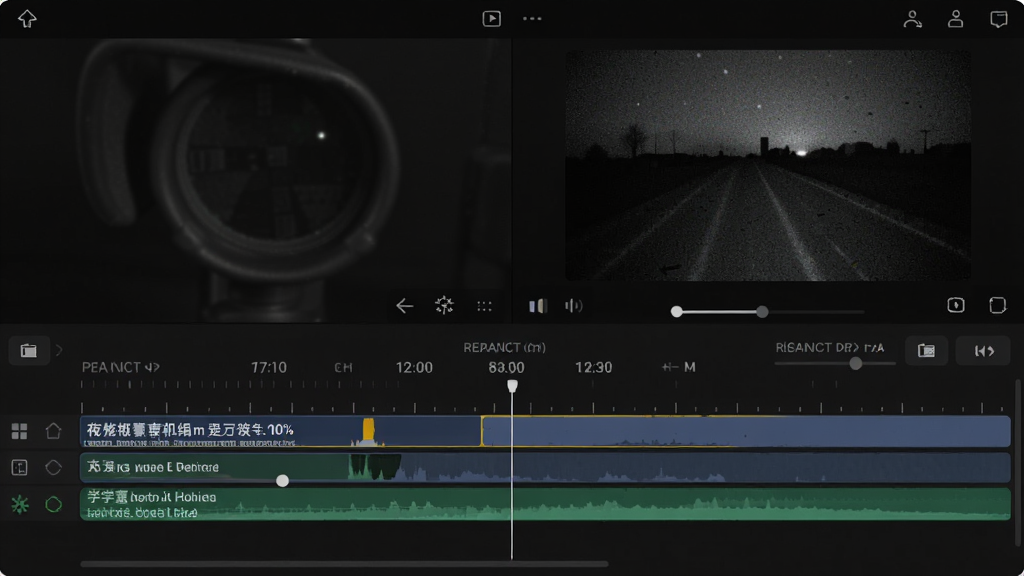This screenshot has width=1024, height=576.
Task: Toggle the split-compare icon below the right viewer
Action: tap(538, 306)
